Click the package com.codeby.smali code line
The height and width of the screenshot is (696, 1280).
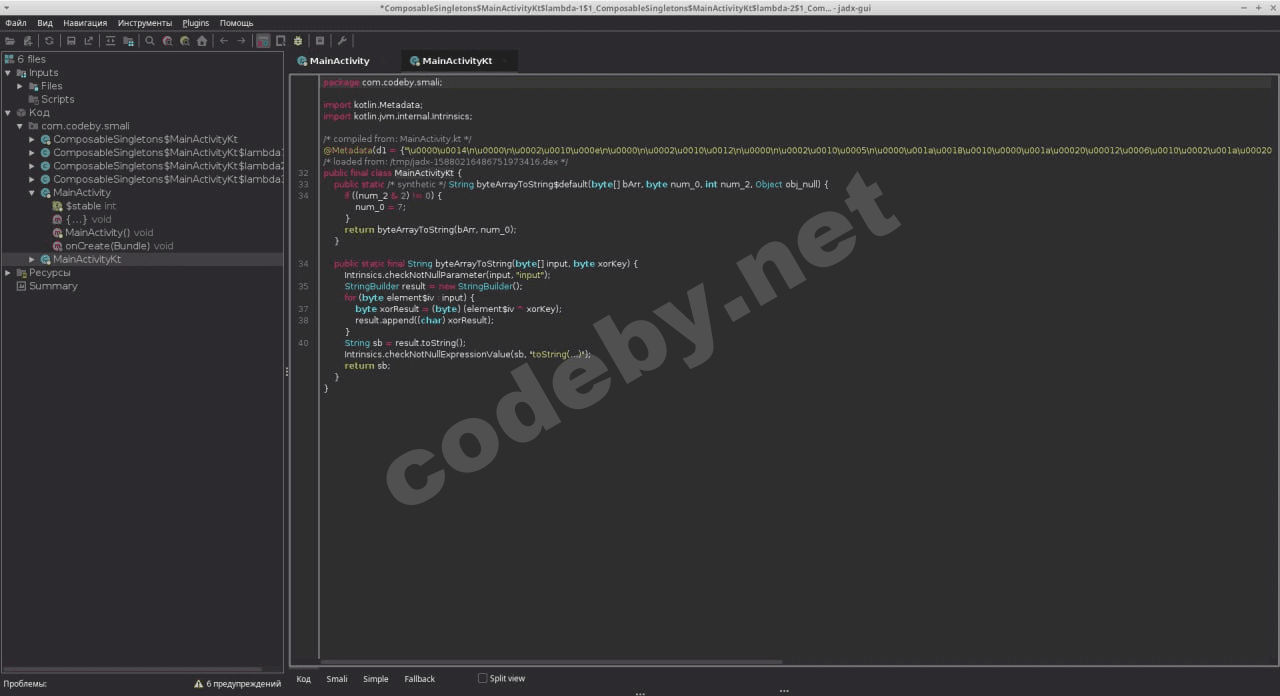tap(382, 82)
